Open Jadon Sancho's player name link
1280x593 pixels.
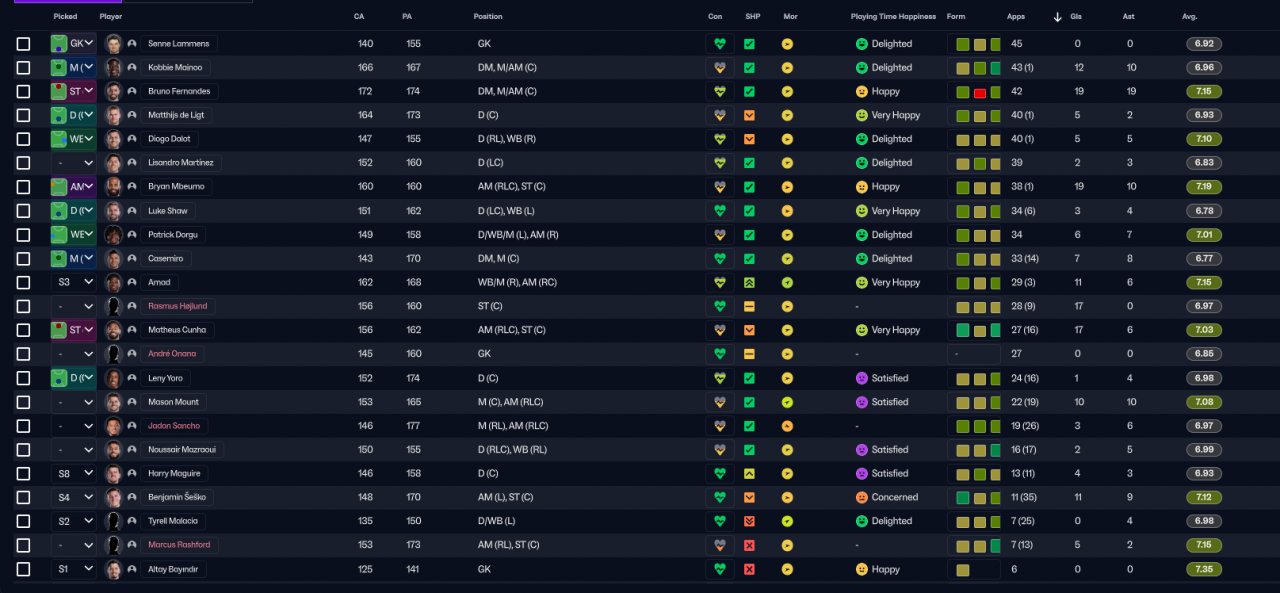(x=174, y=426)
